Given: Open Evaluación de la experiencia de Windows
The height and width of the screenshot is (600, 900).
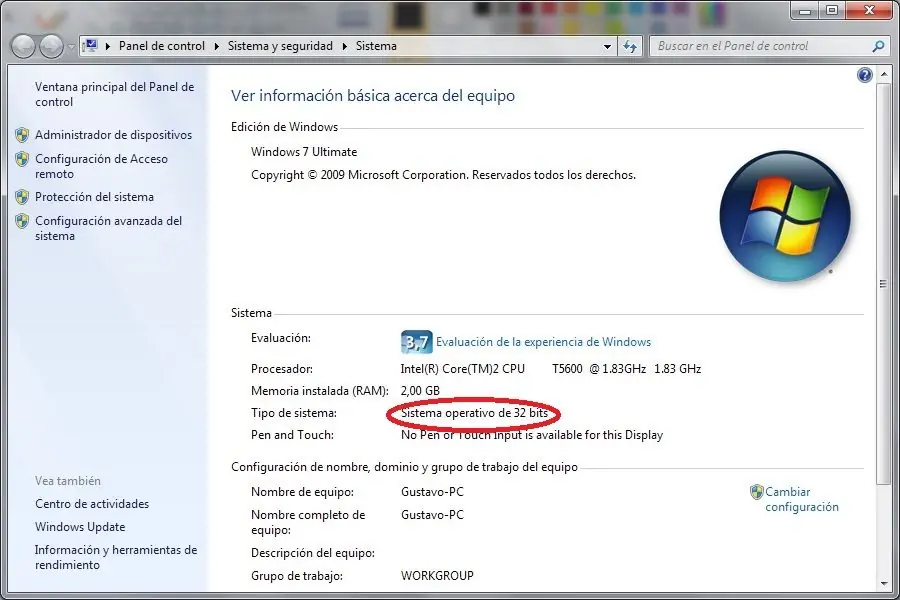Looking at the screenshot, I should (543, 342).
